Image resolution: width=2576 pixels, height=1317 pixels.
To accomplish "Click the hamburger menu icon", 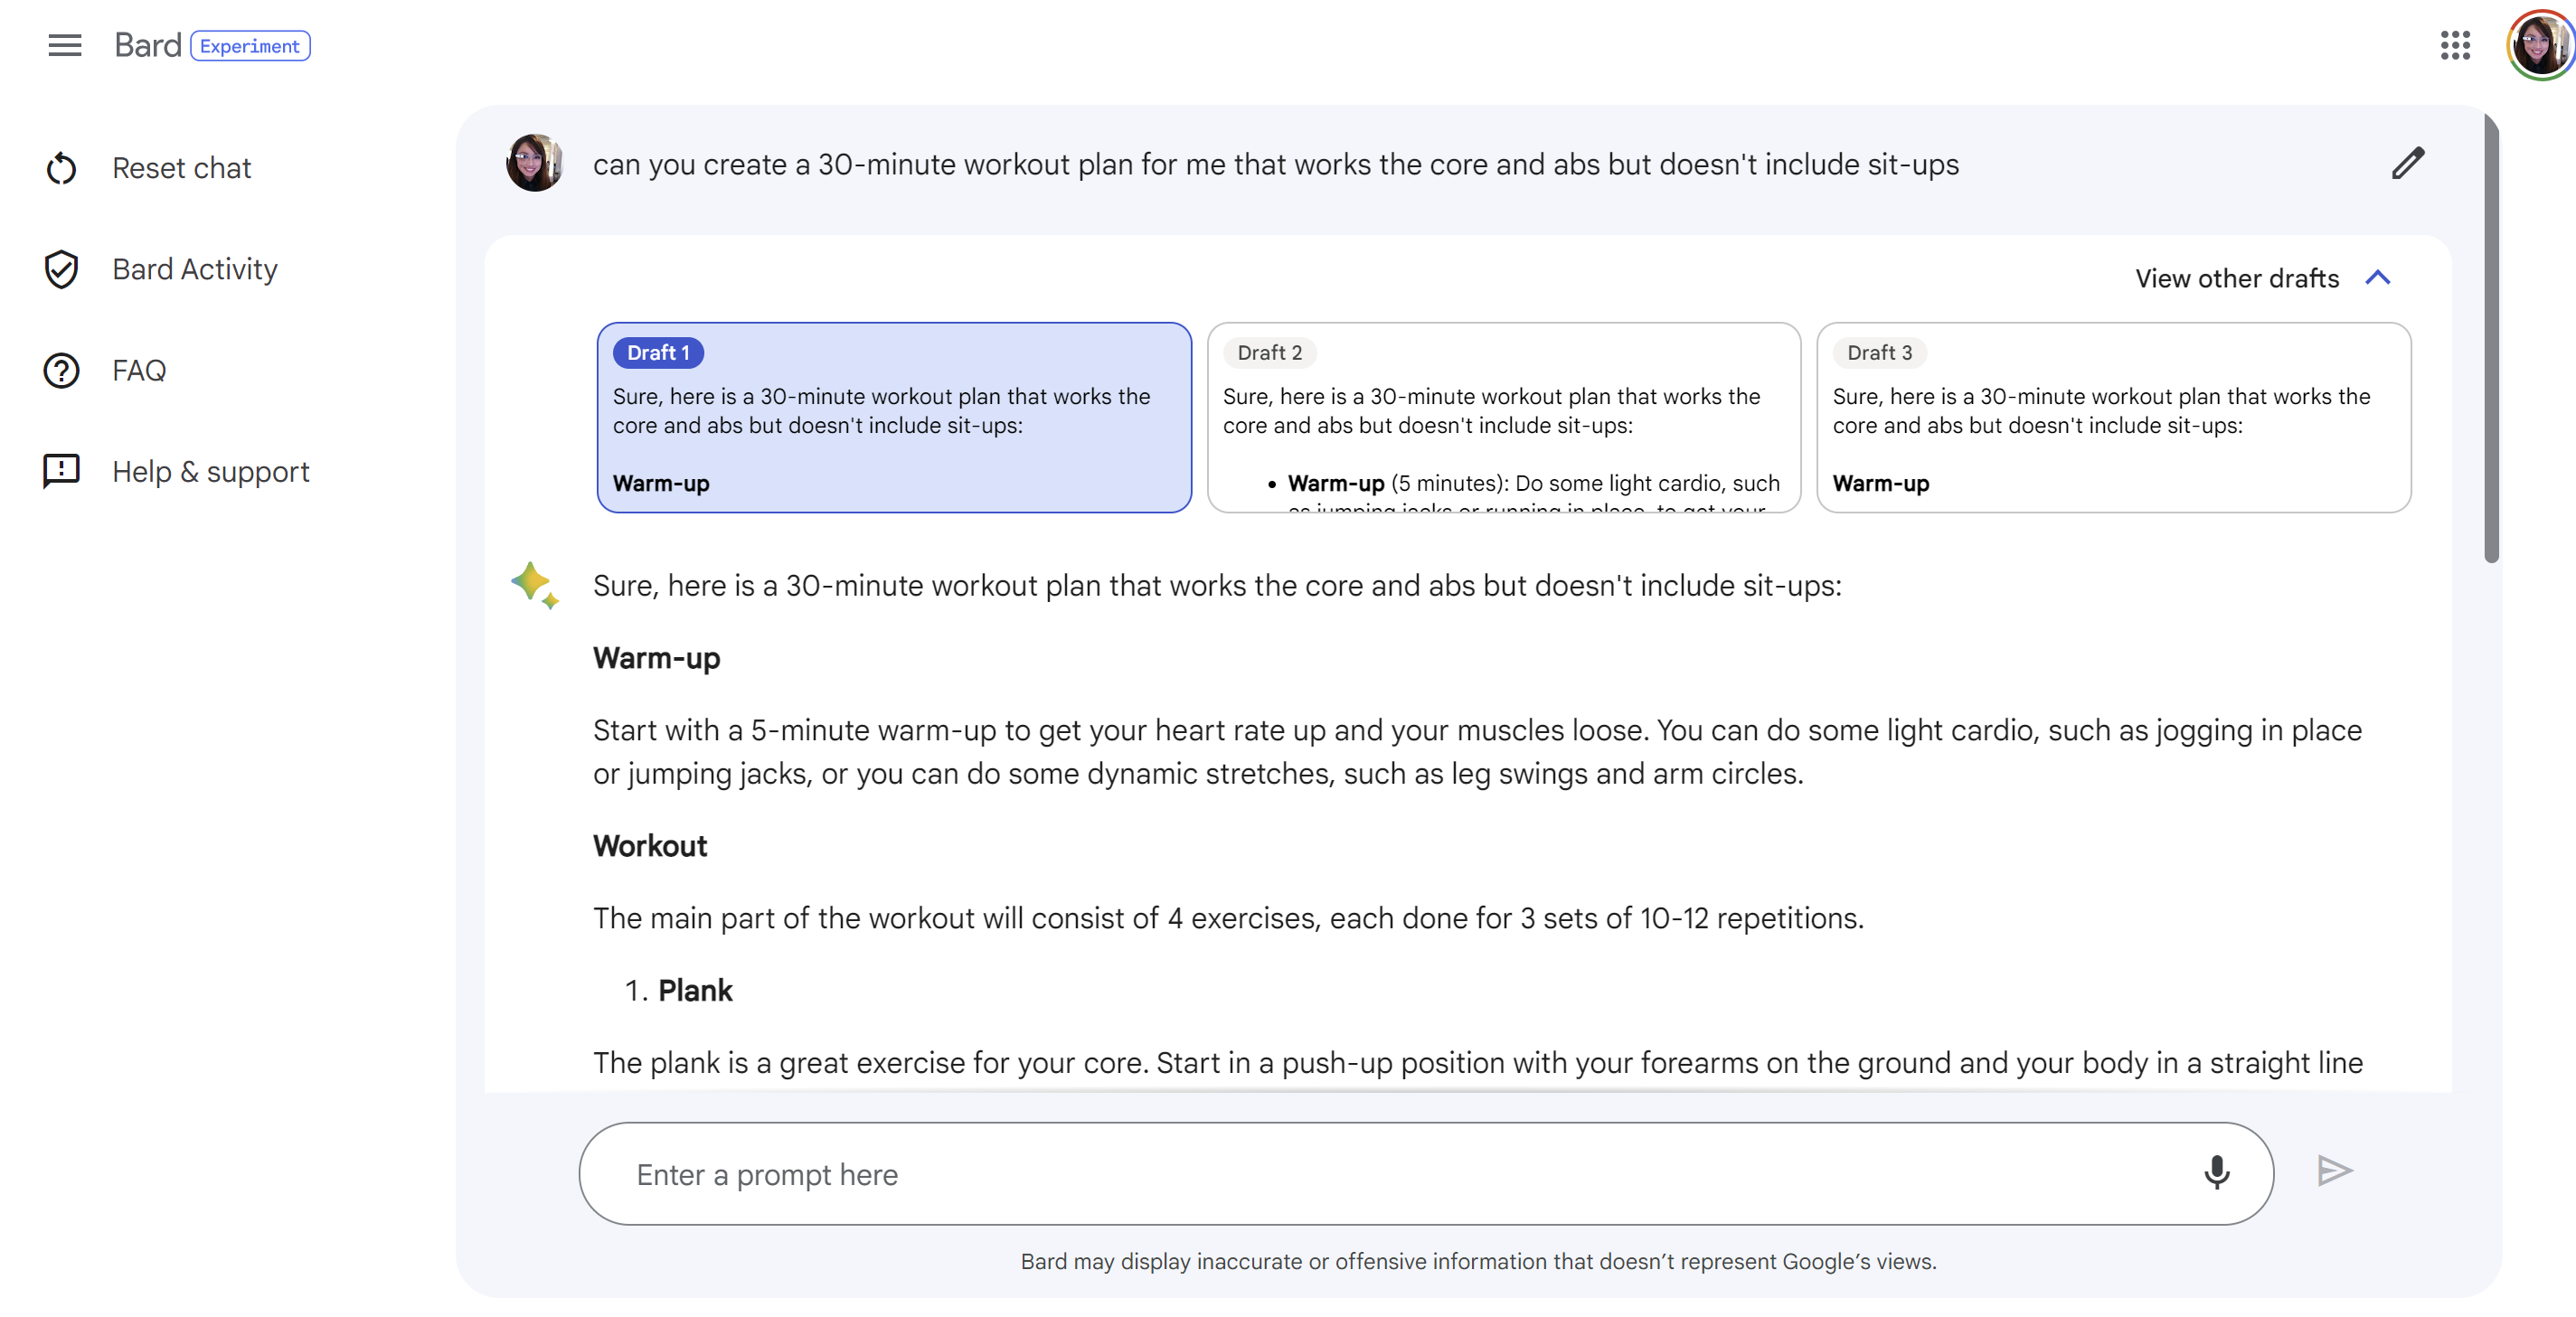I will (62, 45).
